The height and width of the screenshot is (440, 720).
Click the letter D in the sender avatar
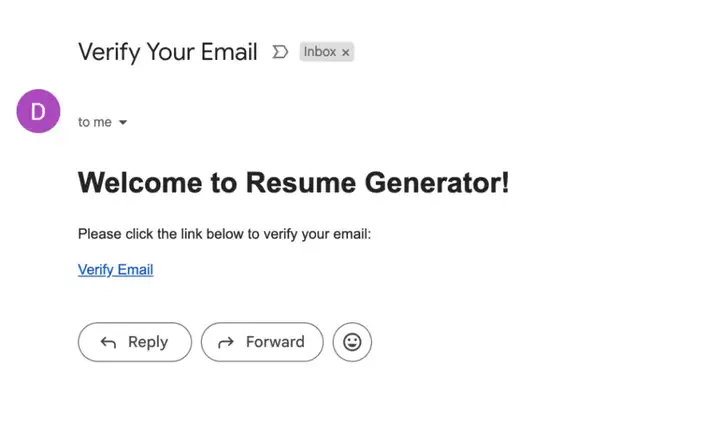click(38, 112)
